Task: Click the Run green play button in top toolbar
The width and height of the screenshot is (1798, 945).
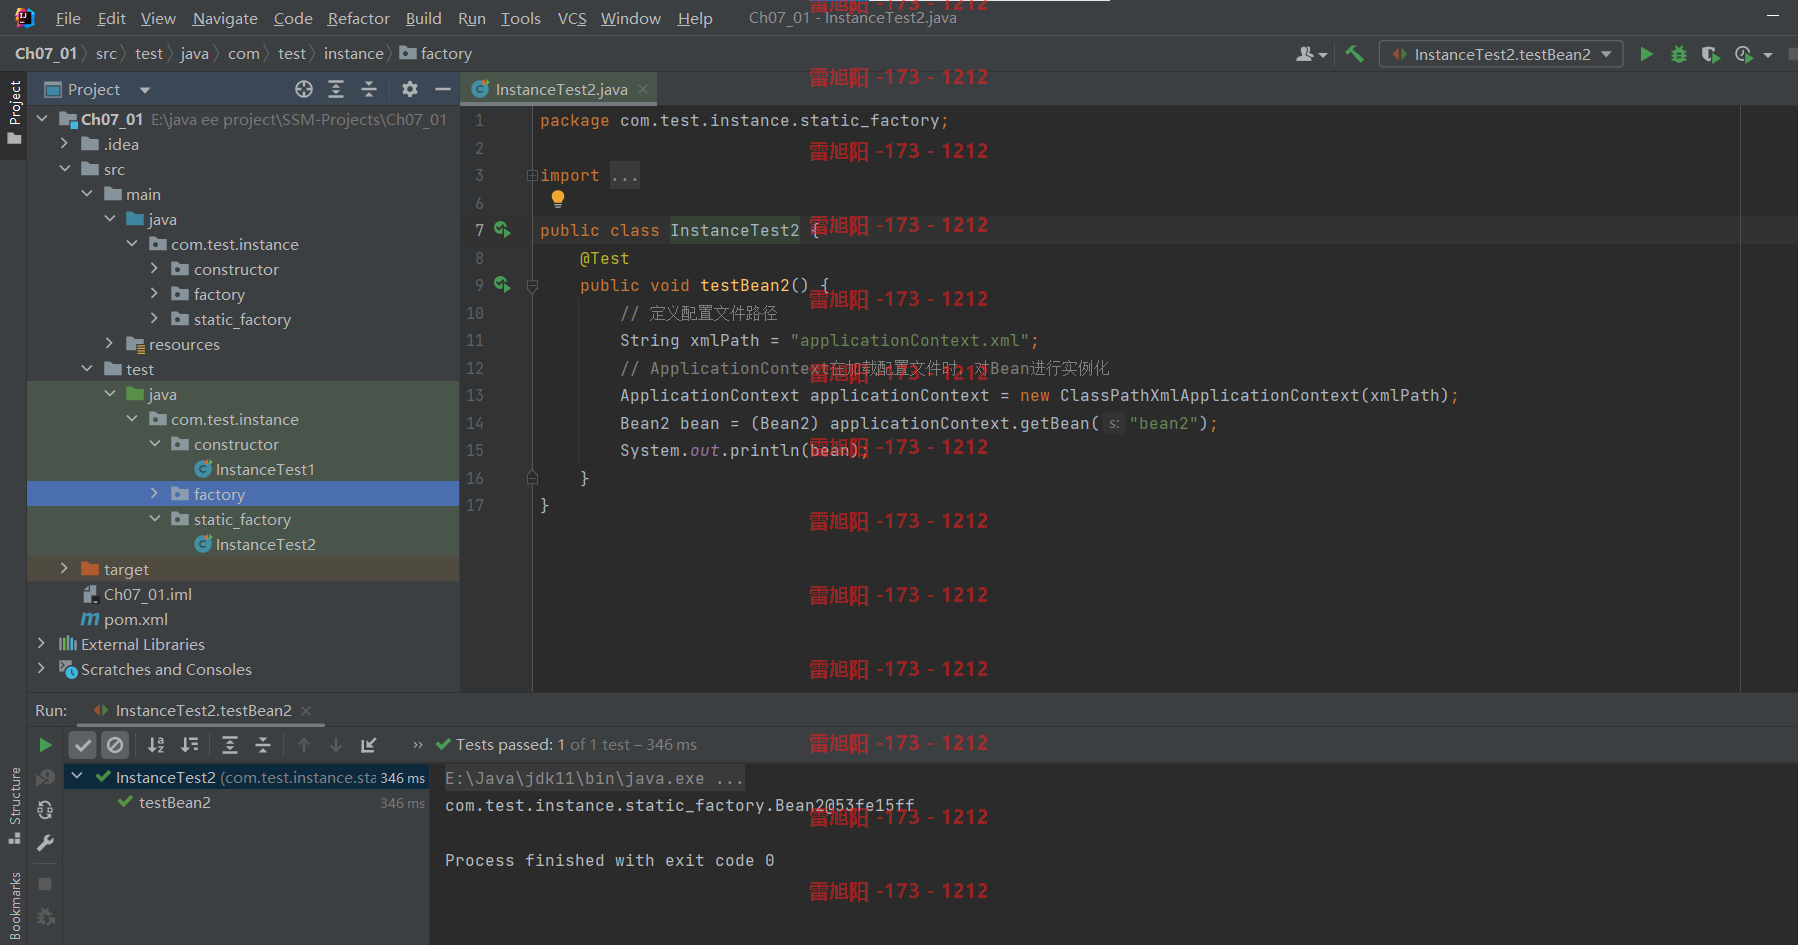Action: point(1646,54)
